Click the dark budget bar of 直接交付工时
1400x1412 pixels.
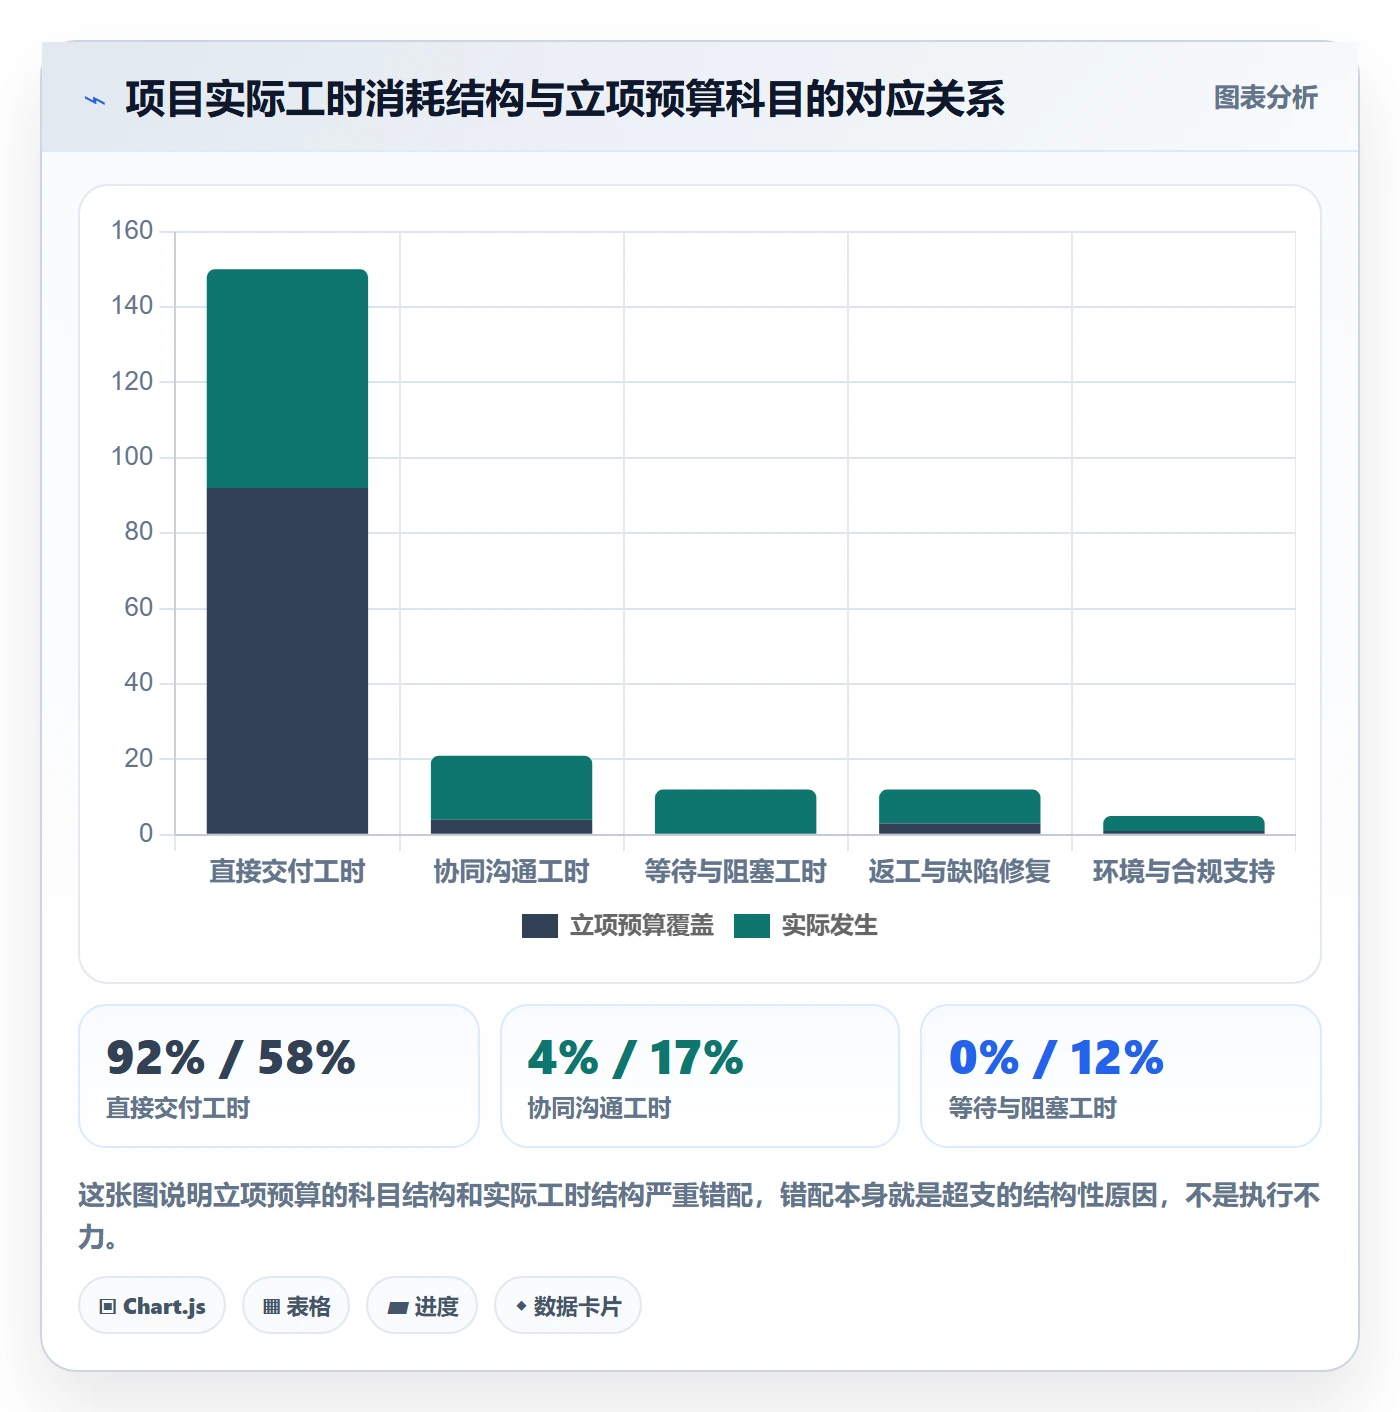[287, 661]
